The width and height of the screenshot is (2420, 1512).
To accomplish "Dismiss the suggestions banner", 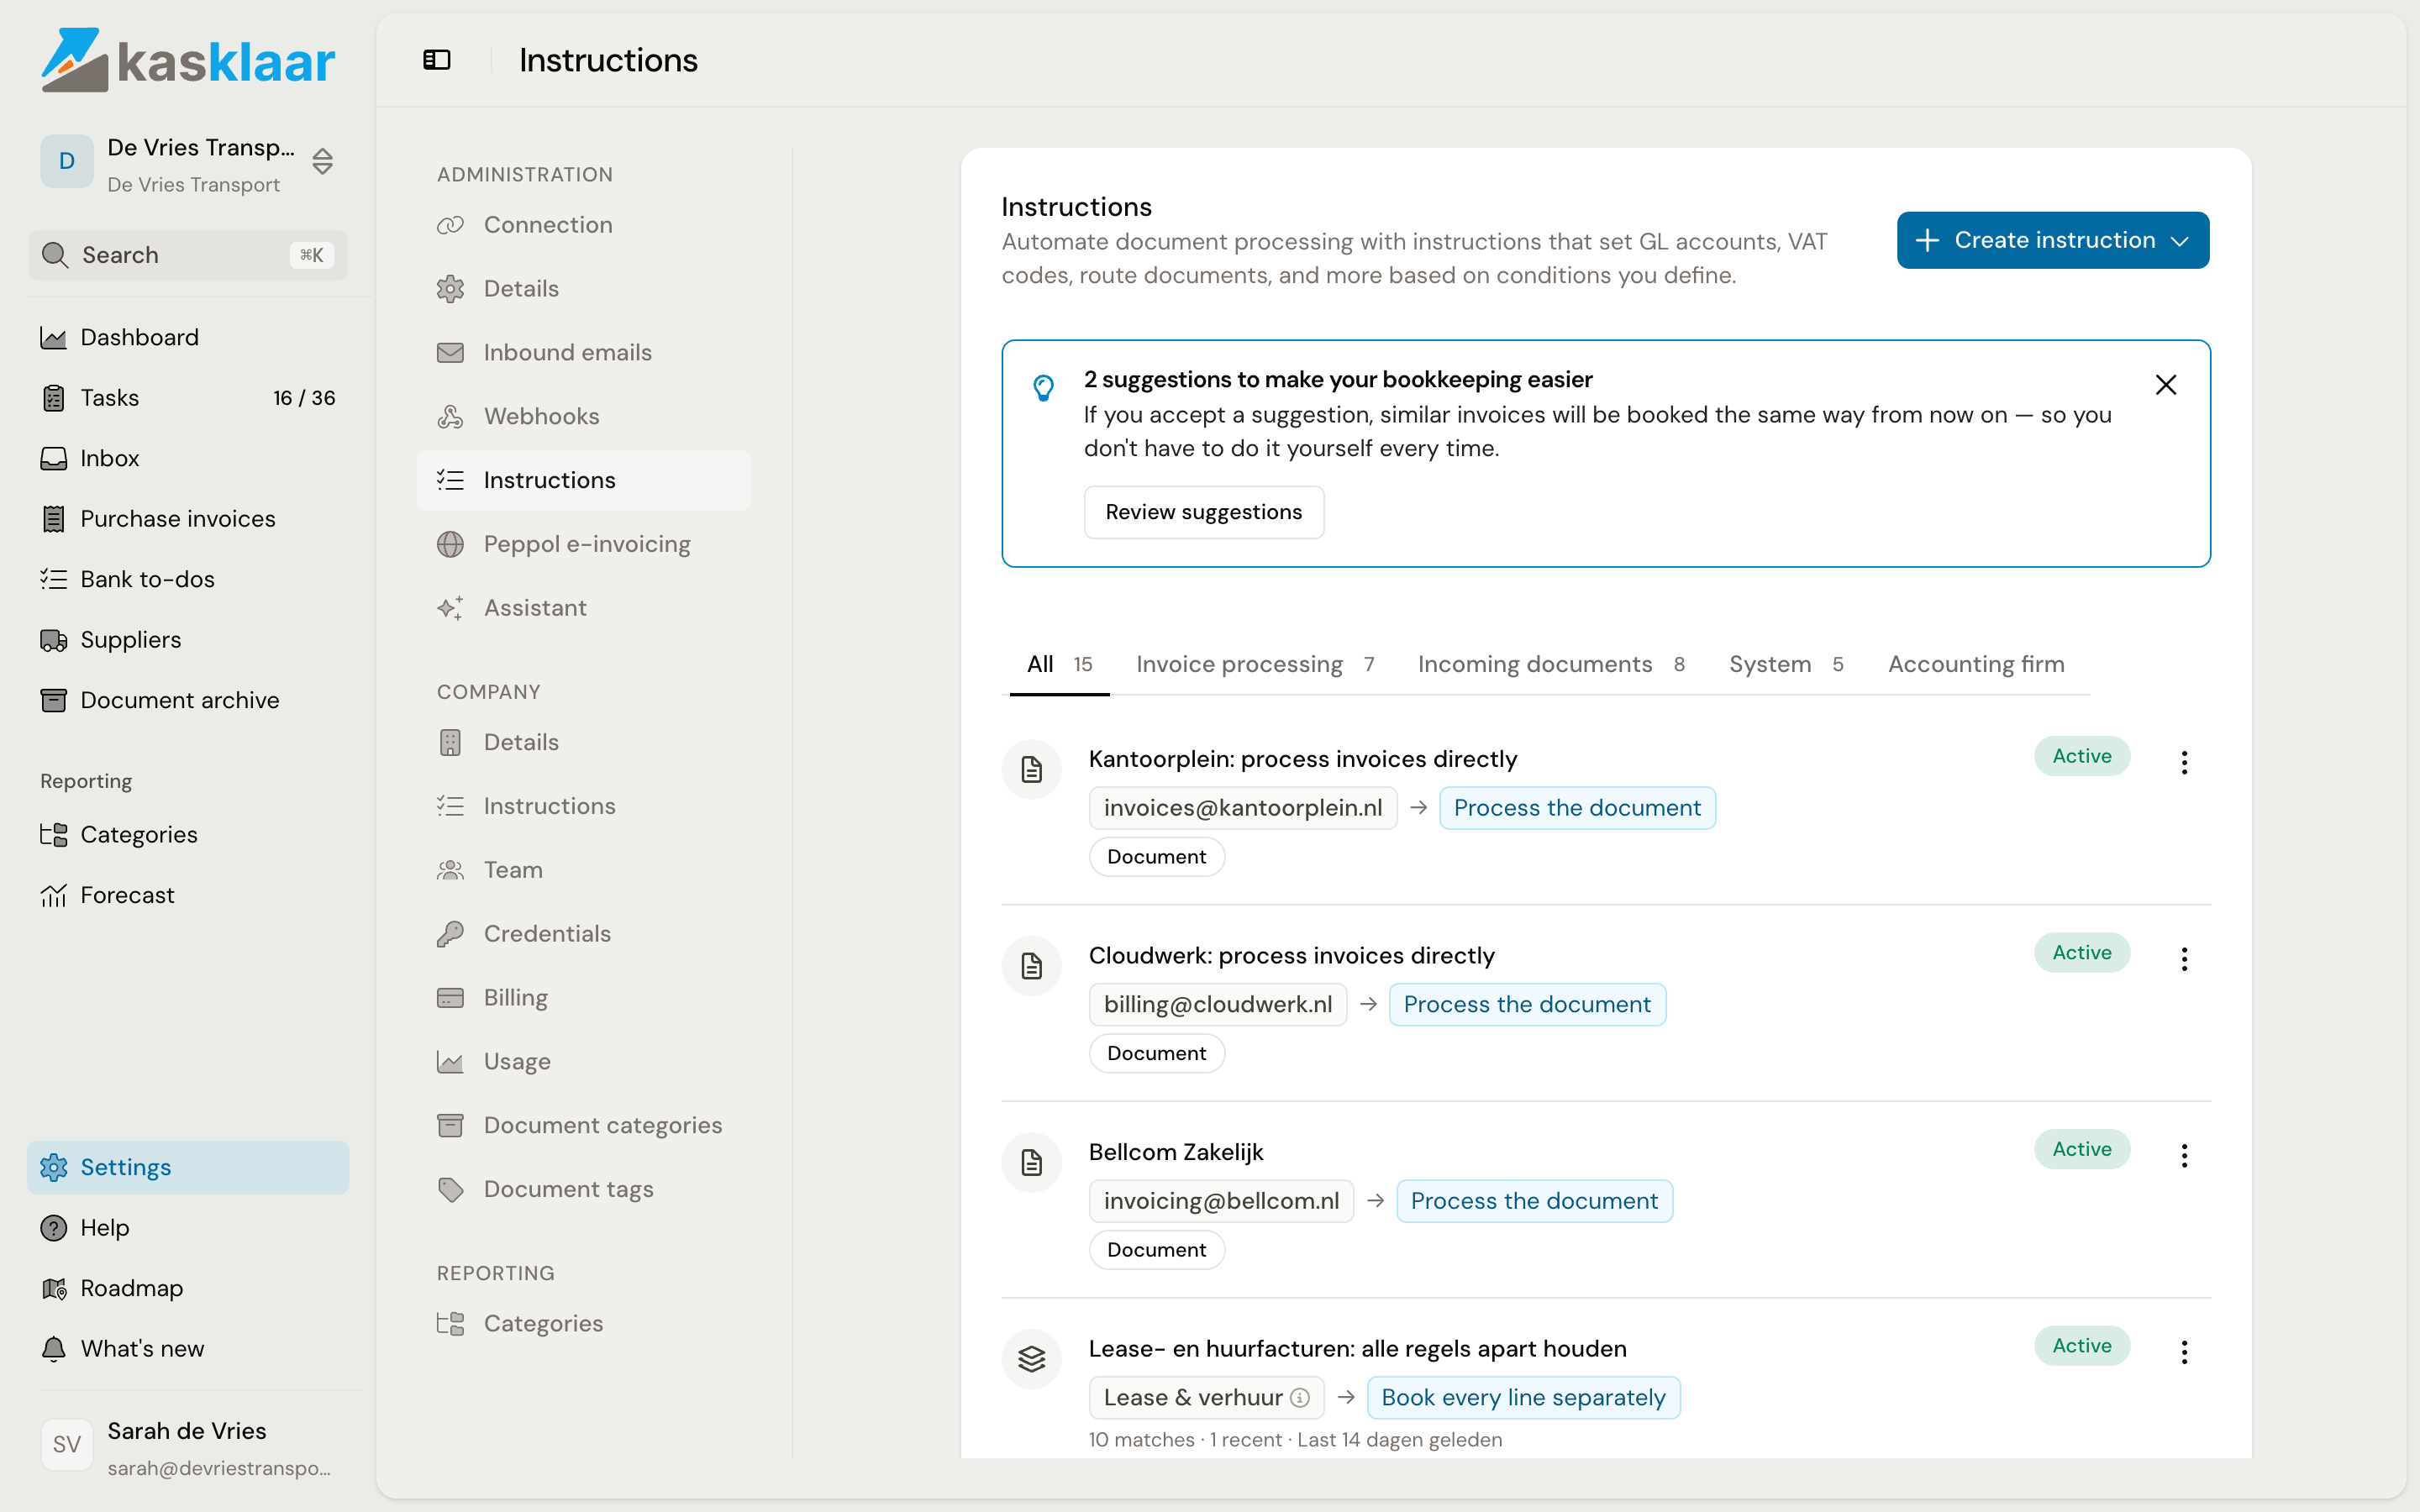I will point(2166,385).
